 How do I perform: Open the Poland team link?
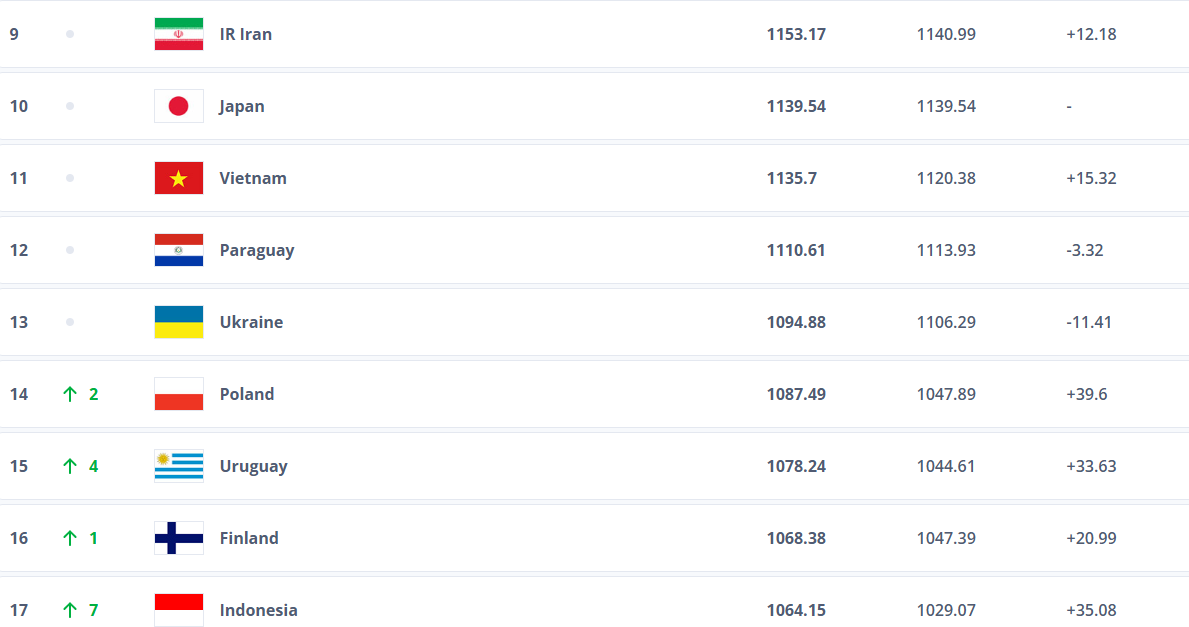click(x=247, y=394)
